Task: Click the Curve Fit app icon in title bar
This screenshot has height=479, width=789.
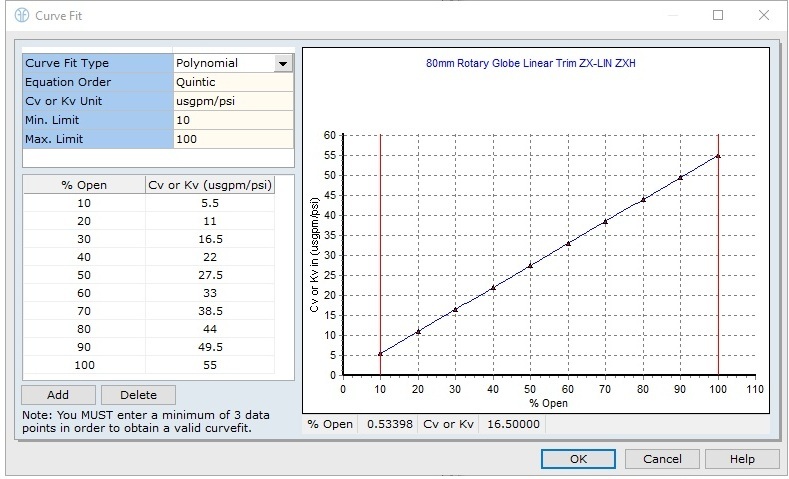Action: 22,16
